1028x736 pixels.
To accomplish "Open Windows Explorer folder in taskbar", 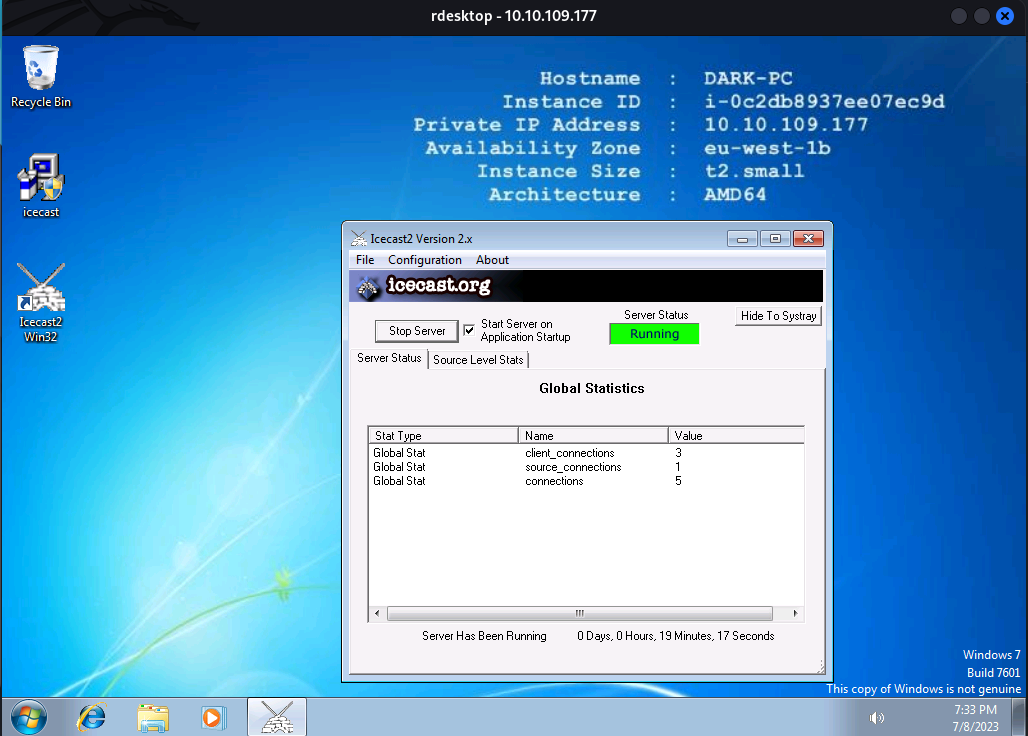I will pyautogui.click(x=153, y=717).
